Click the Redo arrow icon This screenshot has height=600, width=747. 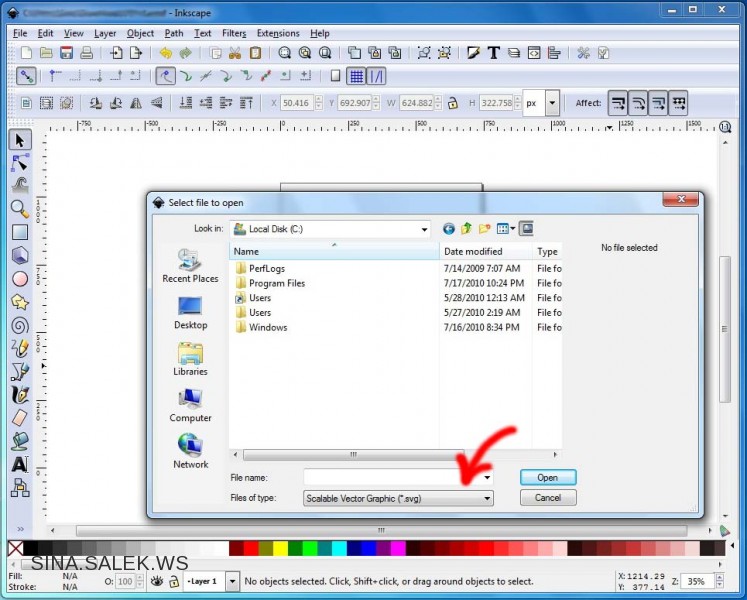tap(185, 53)
